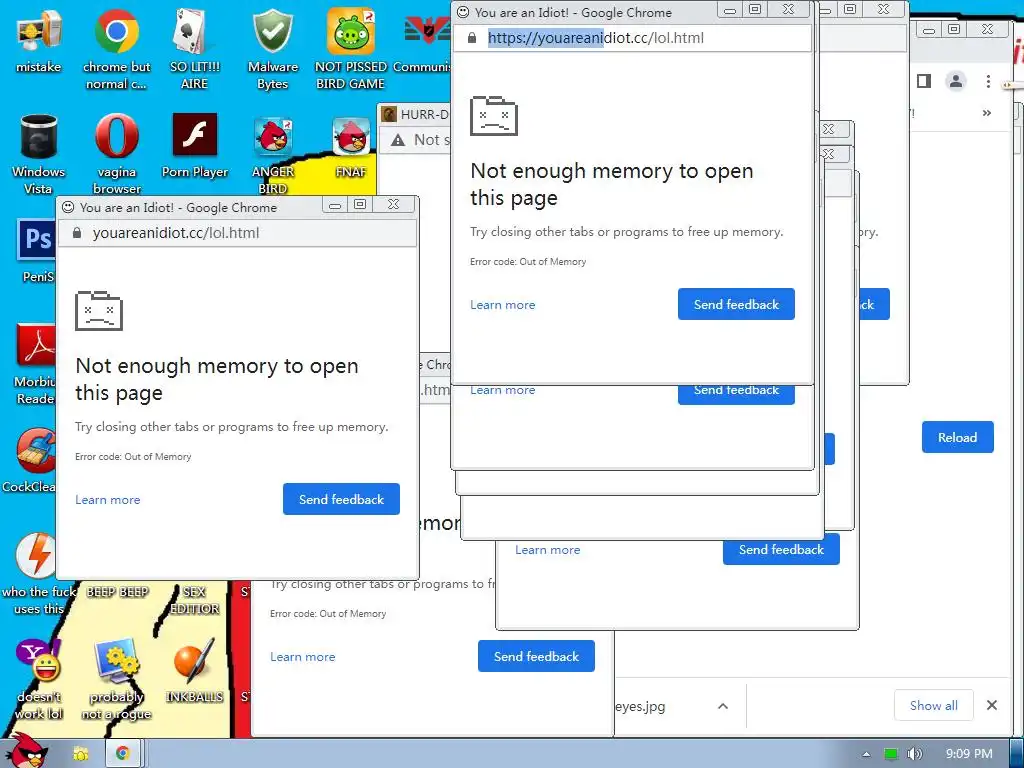1024x768 pixels.
Task: Click 'Error code: Out of Memory' in left popup
Action: [x=133, y=456]
